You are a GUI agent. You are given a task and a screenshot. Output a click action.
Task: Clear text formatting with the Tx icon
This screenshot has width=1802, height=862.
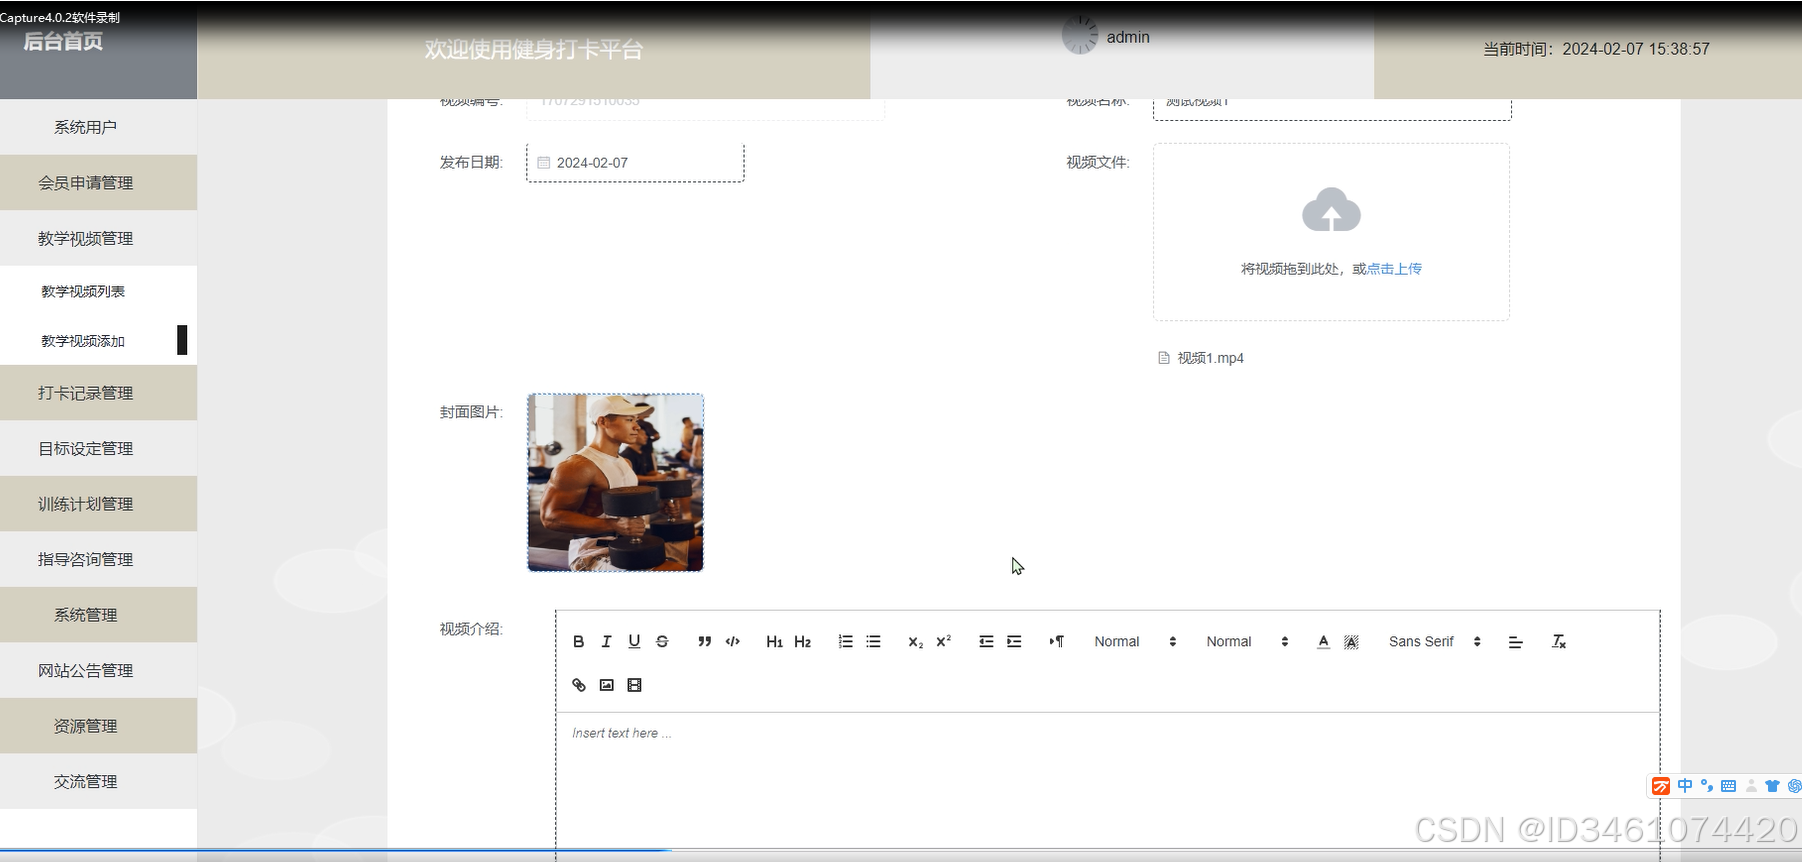(1558, 642)
